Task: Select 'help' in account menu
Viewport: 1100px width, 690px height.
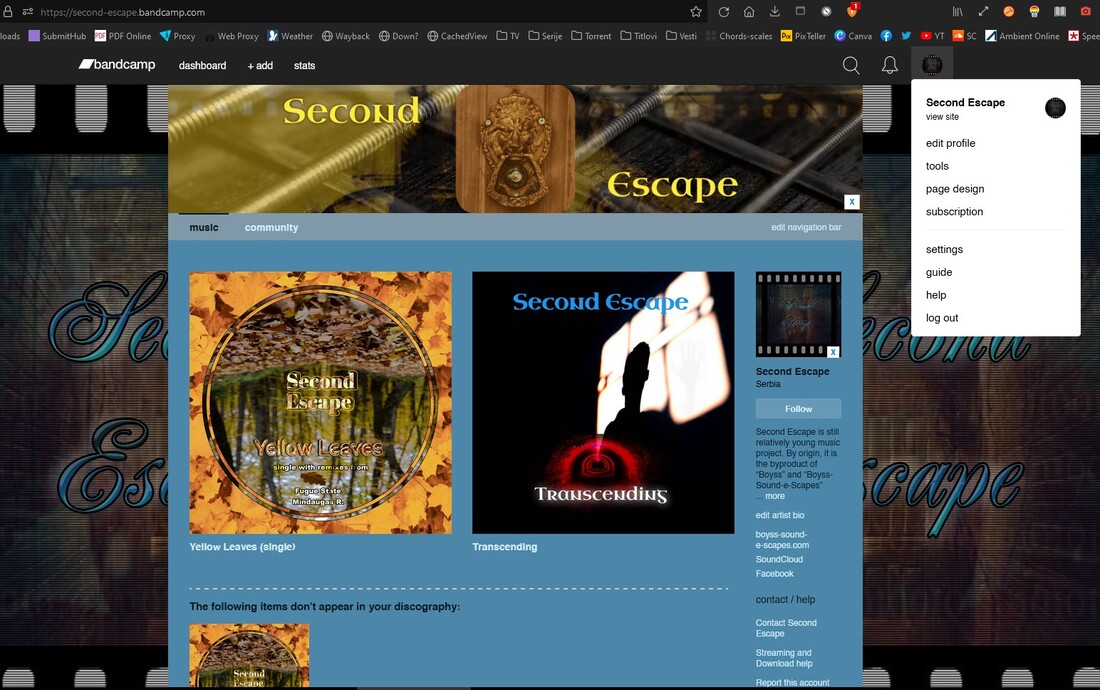Action: click(936, 295)
